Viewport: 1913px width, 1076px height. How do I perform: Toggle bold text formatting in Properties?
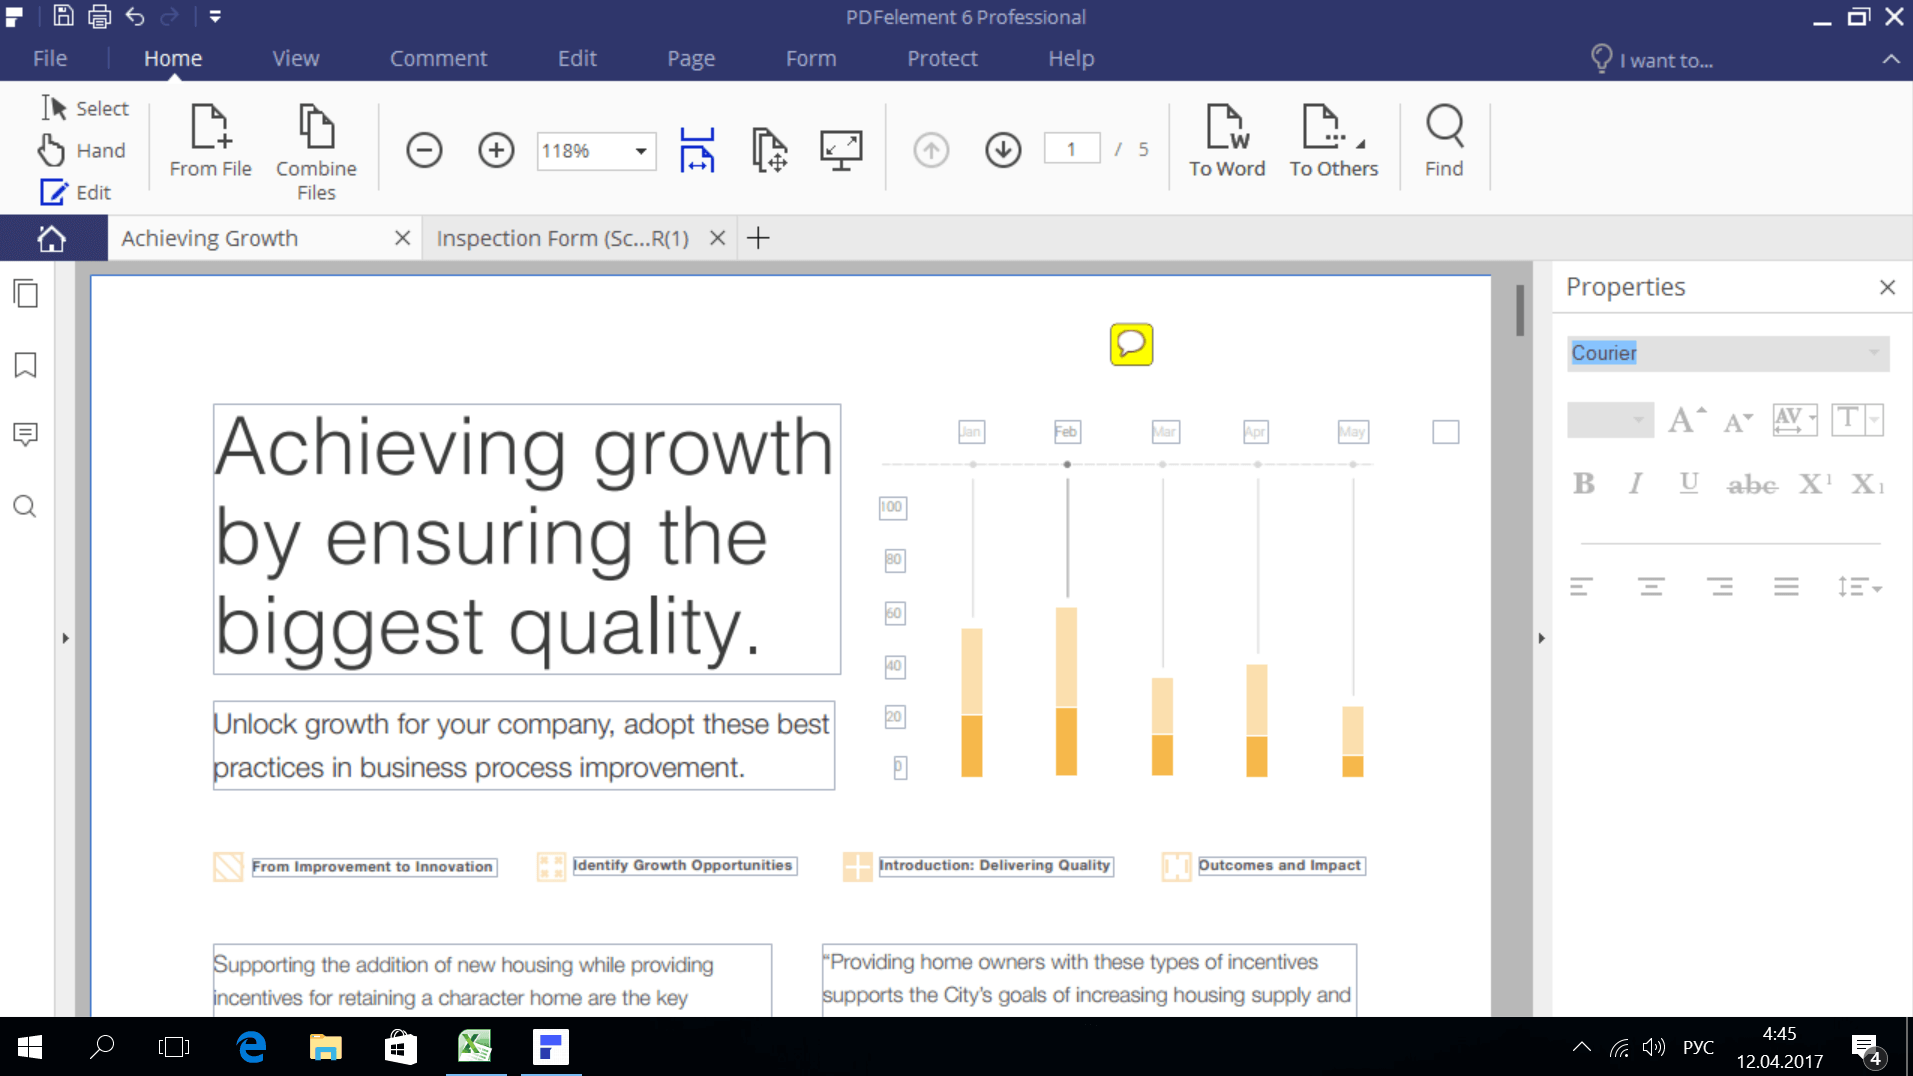pos(1583,483)
